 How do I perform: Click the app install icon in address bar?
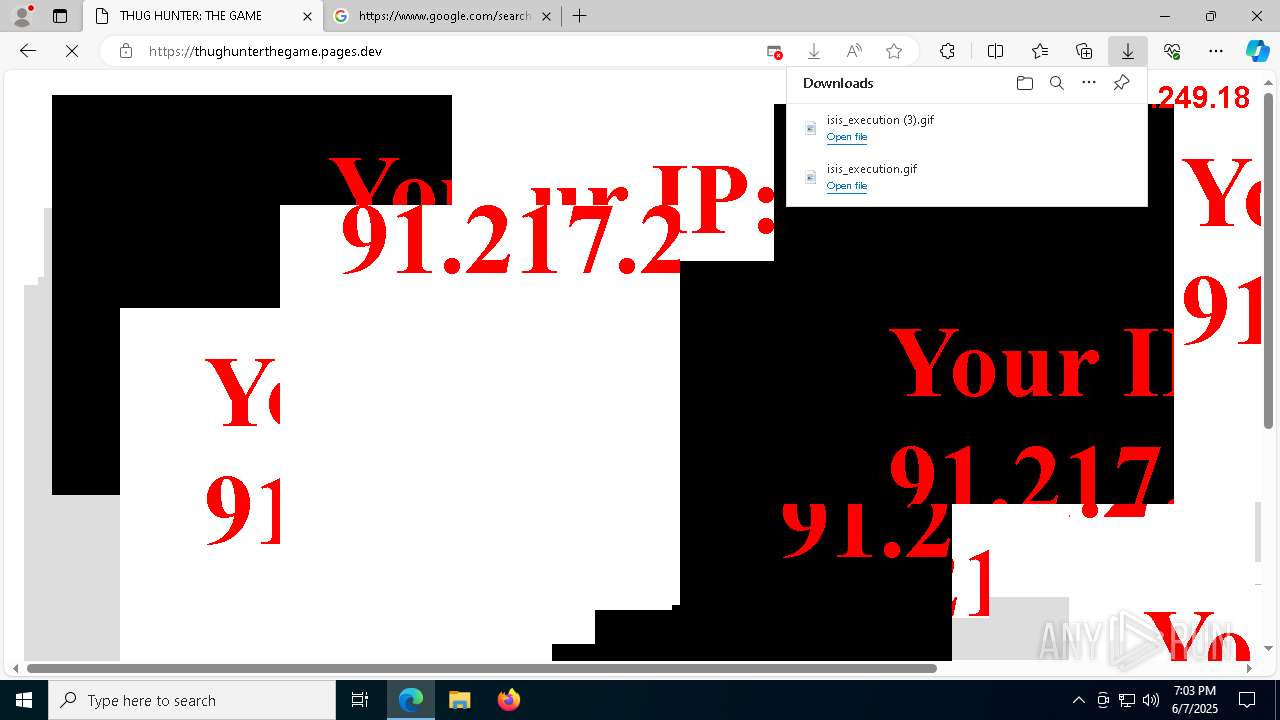click(x=814, y=51)
